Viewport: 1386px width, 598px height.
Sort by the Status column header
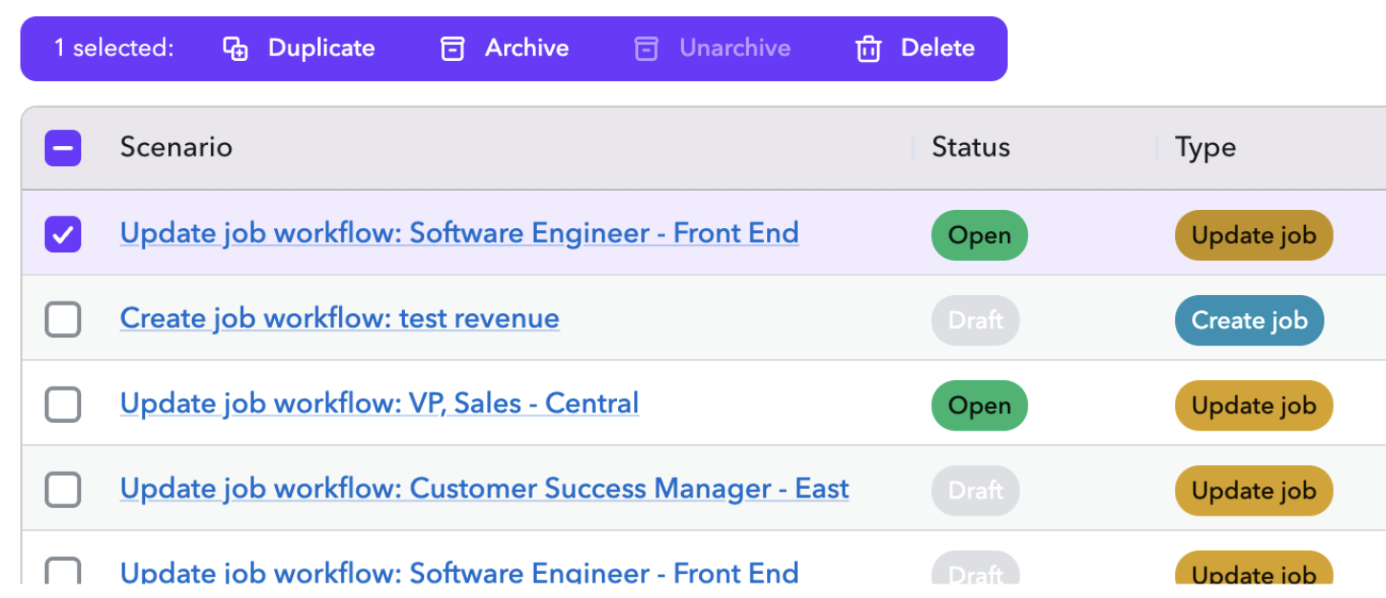tap(970, 148)
